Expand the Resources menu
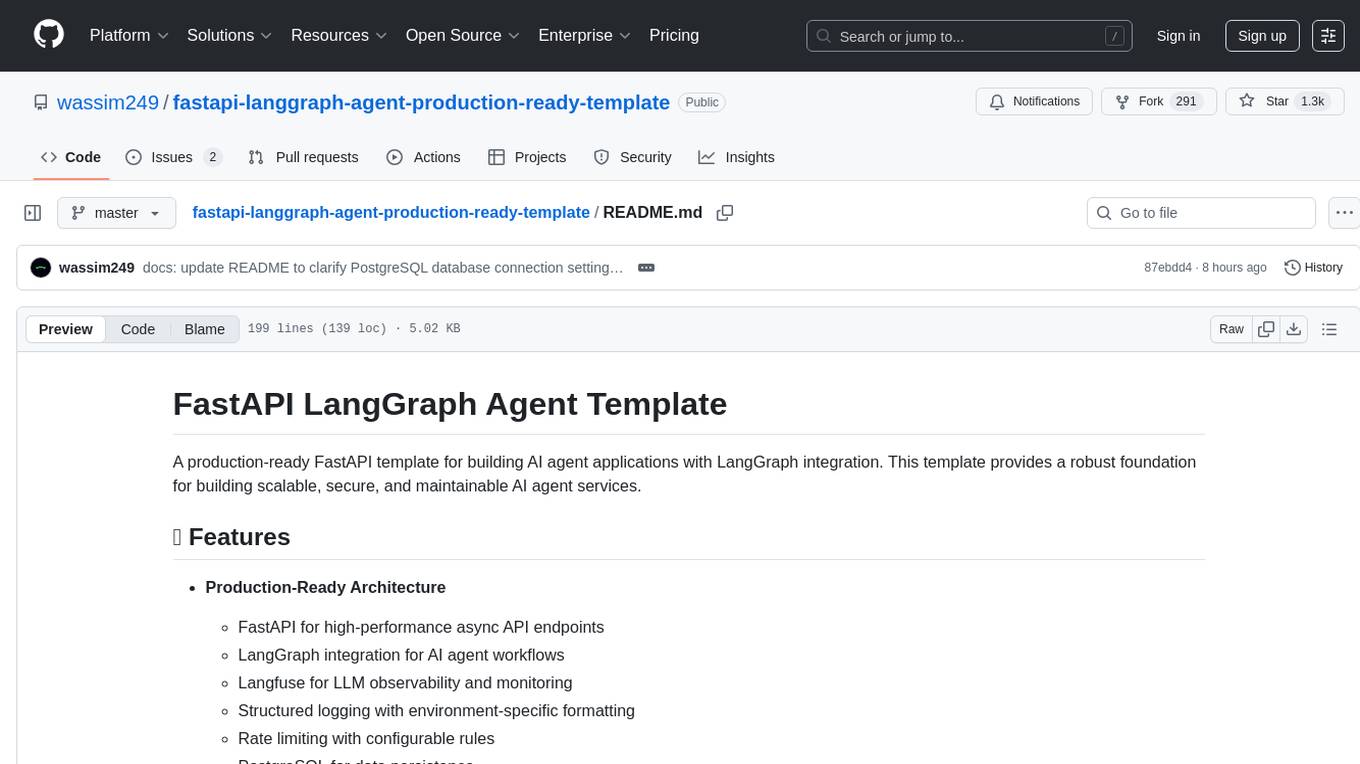1360x764 pixels. coord(339,35)
